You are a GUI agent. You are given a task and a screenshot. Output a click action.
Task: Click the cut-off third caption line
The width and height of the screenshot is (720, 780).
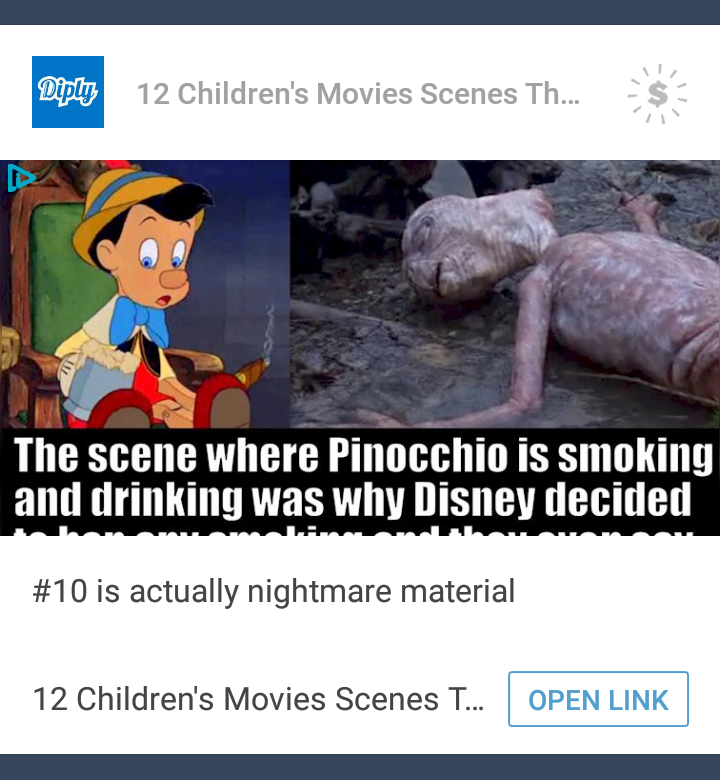tap(353, 531)
